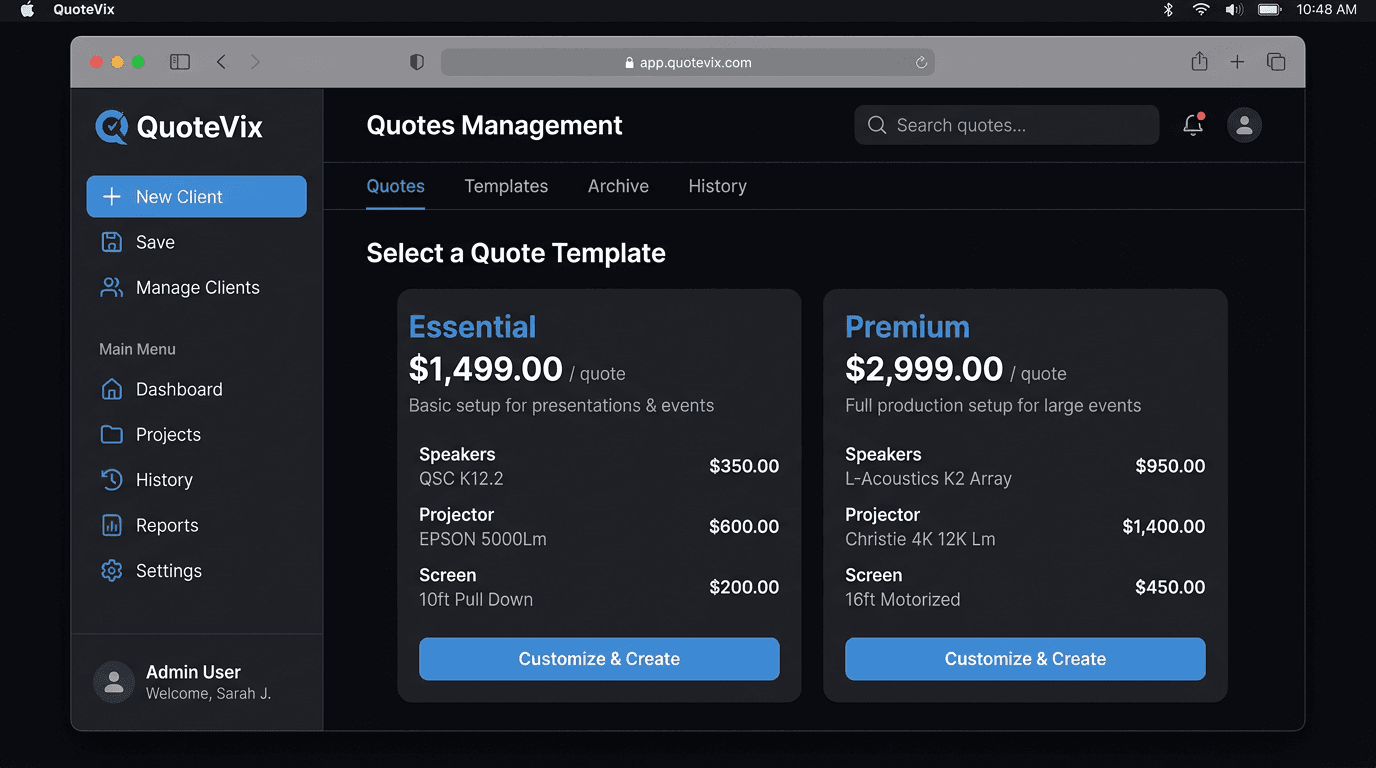
Task: Customize & Create the Premium template
Action: (1024, 659)
